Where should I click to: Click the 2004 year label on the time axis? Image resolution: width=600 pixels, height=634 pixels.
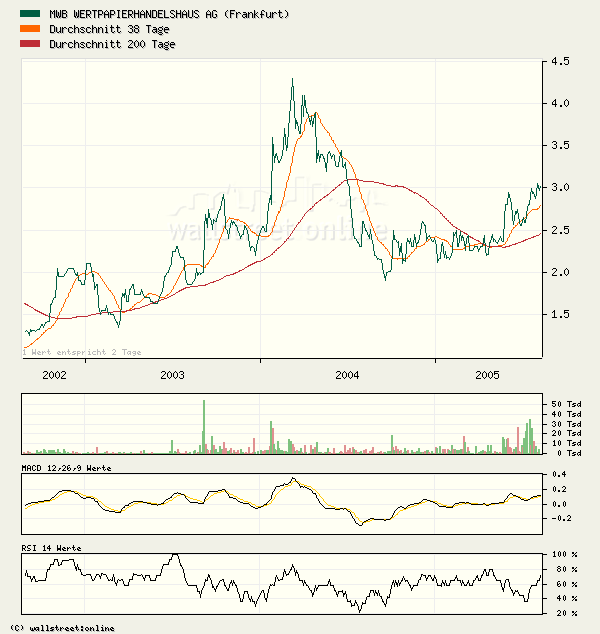(x=347, y=375)
